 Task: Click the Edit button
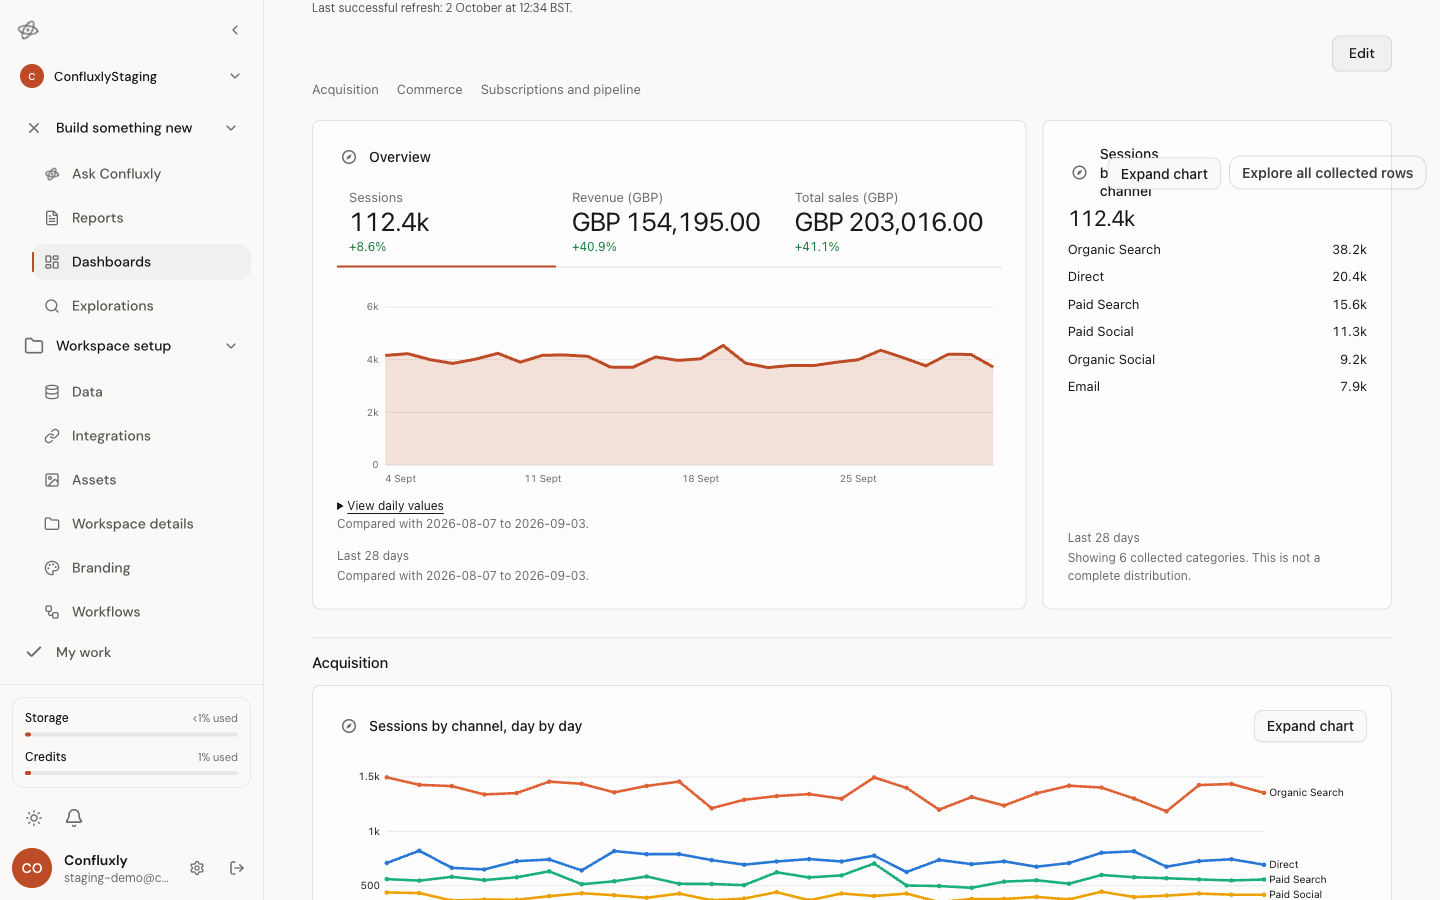pyautogui.click(x=1361, y=54)
